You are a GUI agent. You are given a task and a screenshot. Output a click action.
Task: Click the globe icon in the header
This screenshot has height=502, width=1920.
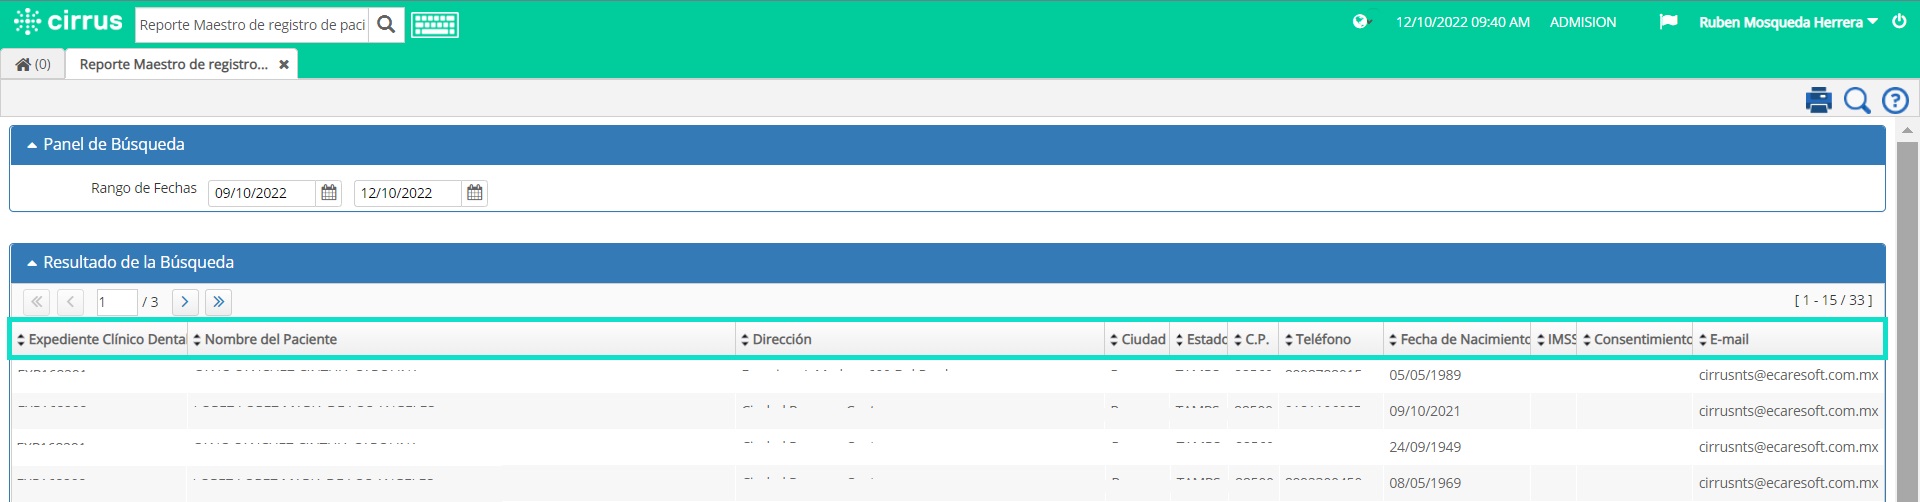(x=1360, y=21)
